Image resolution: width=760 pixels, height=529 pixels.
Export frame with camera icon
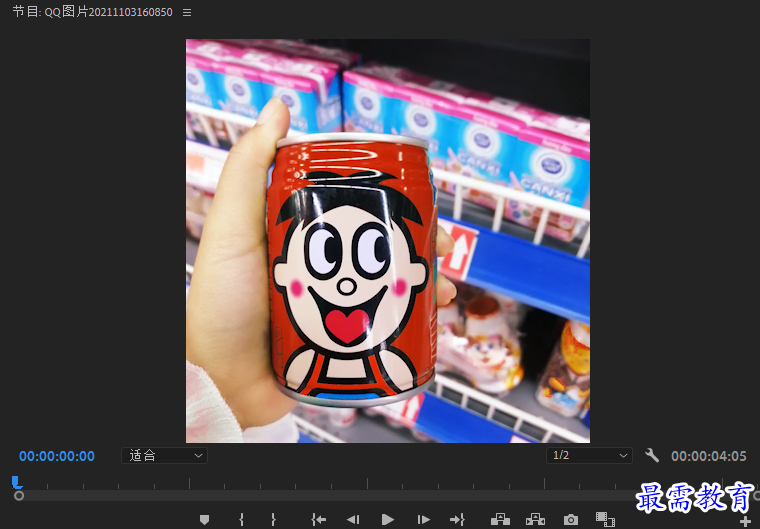pyautogui.click(x=571, y=520)
